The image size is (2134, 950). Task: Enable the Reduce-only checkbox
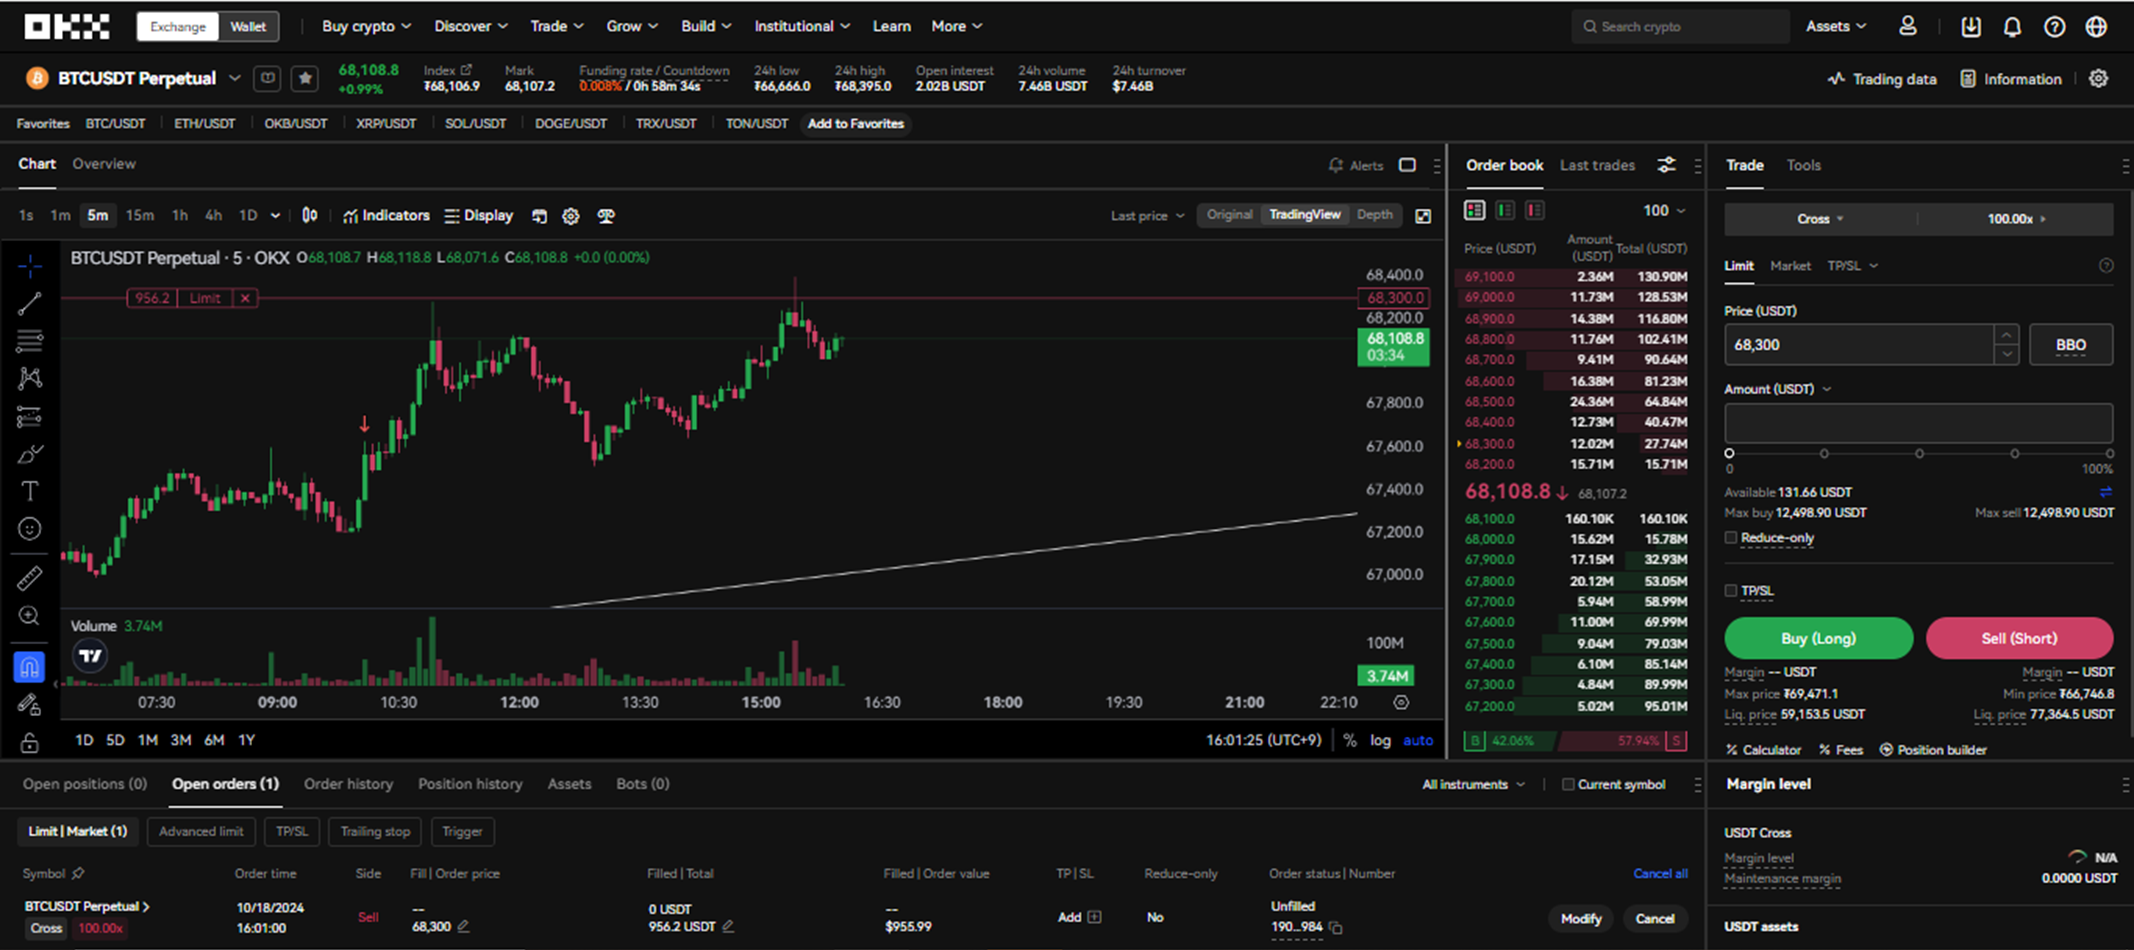coord(1731,538)
